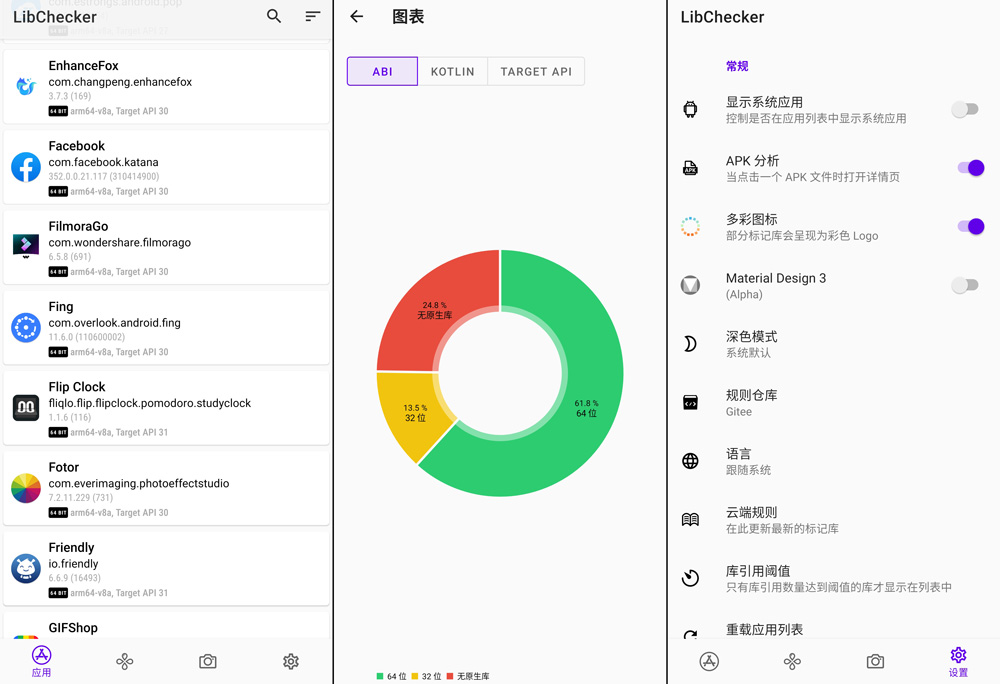Toggle the Material Design 3 switch
Screen dimensions: 1000x684
(965, 285)
